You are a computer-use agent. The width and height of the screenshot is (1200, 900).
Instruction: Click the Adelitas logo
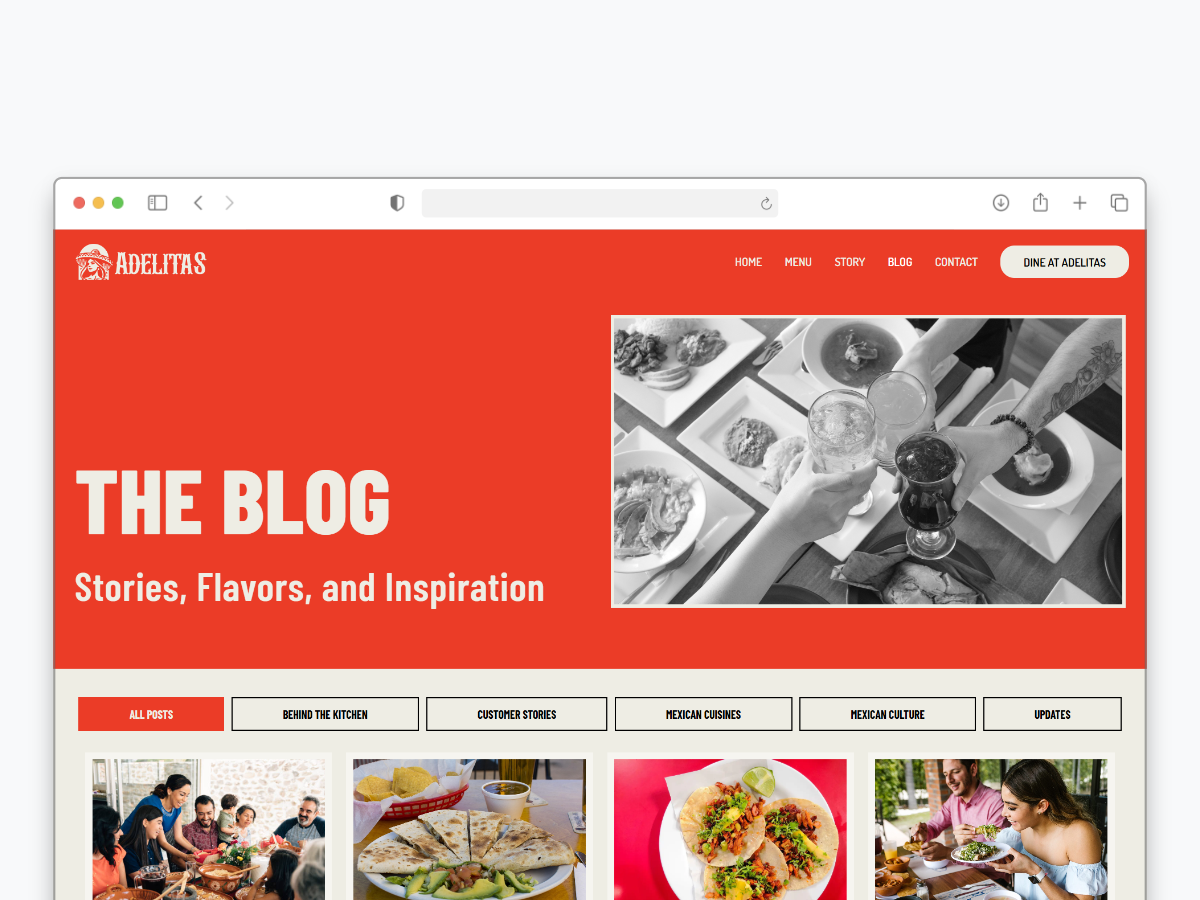click(141, 262)
